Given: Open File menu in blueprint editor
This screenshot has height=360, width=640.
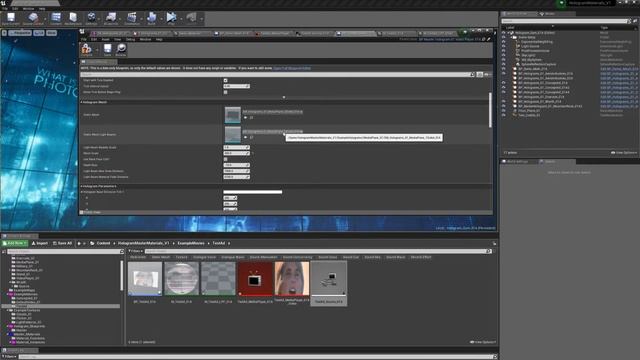Looking at the screenshot, I should pos(84,39).
